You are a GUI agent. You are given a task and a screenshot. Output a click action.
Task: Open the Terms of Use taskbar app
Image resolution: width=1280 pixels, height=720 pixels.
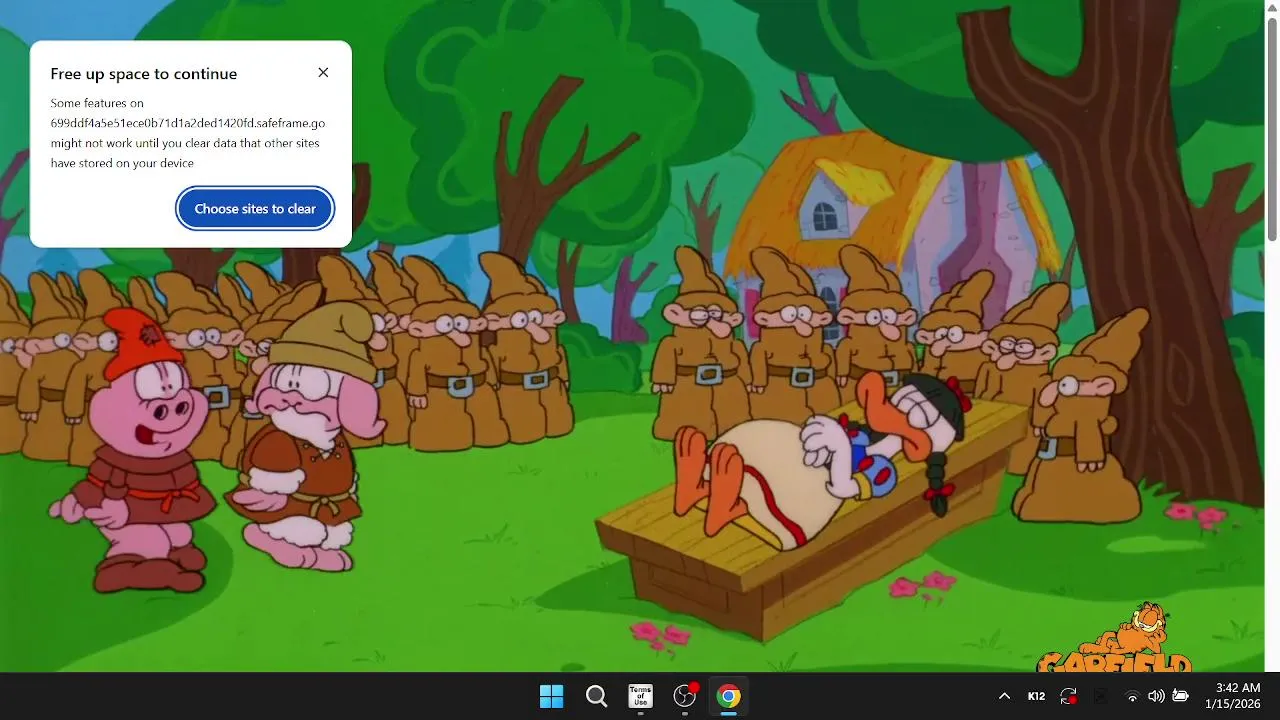click(x=640, y=696)
